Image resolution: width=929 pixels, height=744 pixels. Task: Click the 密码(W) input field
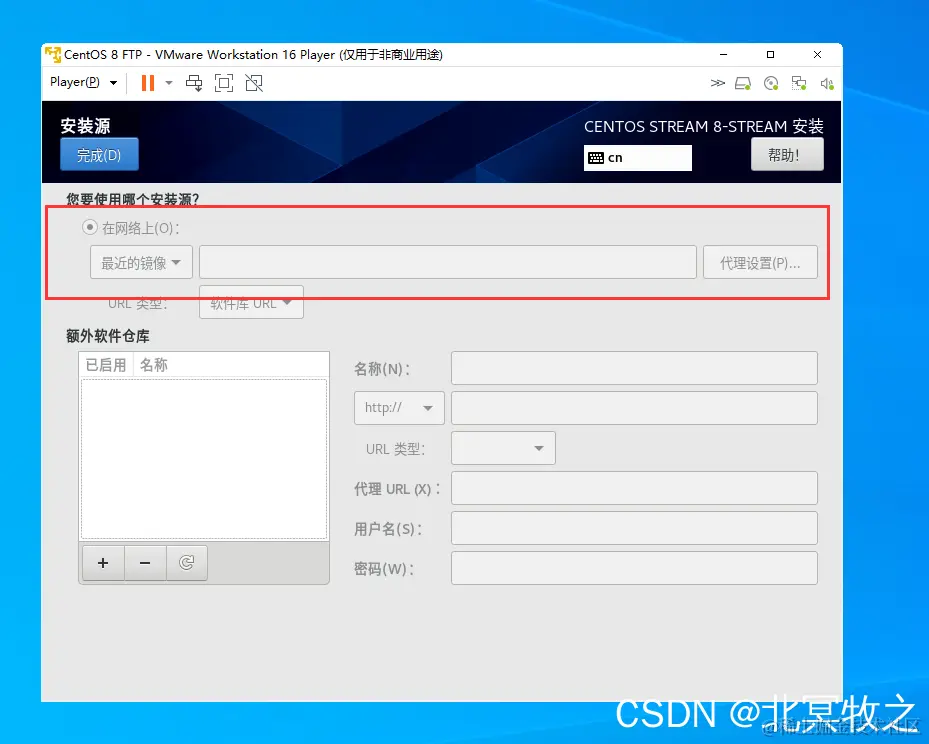[x=634, y=568]
